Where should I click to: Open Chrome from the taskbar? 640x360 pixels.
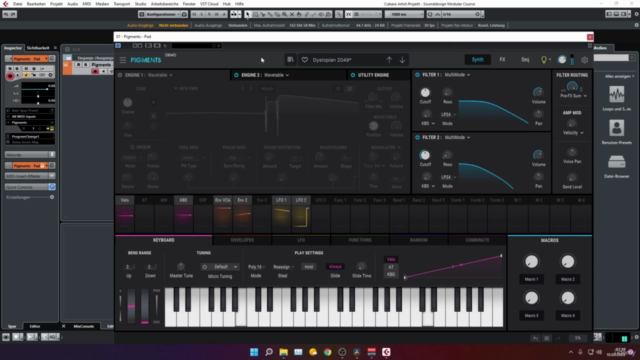click(327, 352)
